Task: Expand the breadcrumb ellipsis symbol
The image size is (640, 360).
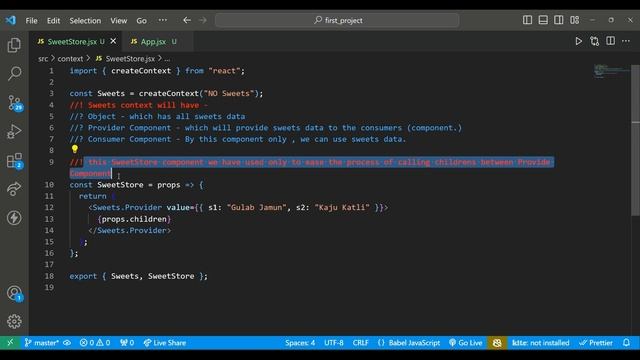Action: coord(167,59)
